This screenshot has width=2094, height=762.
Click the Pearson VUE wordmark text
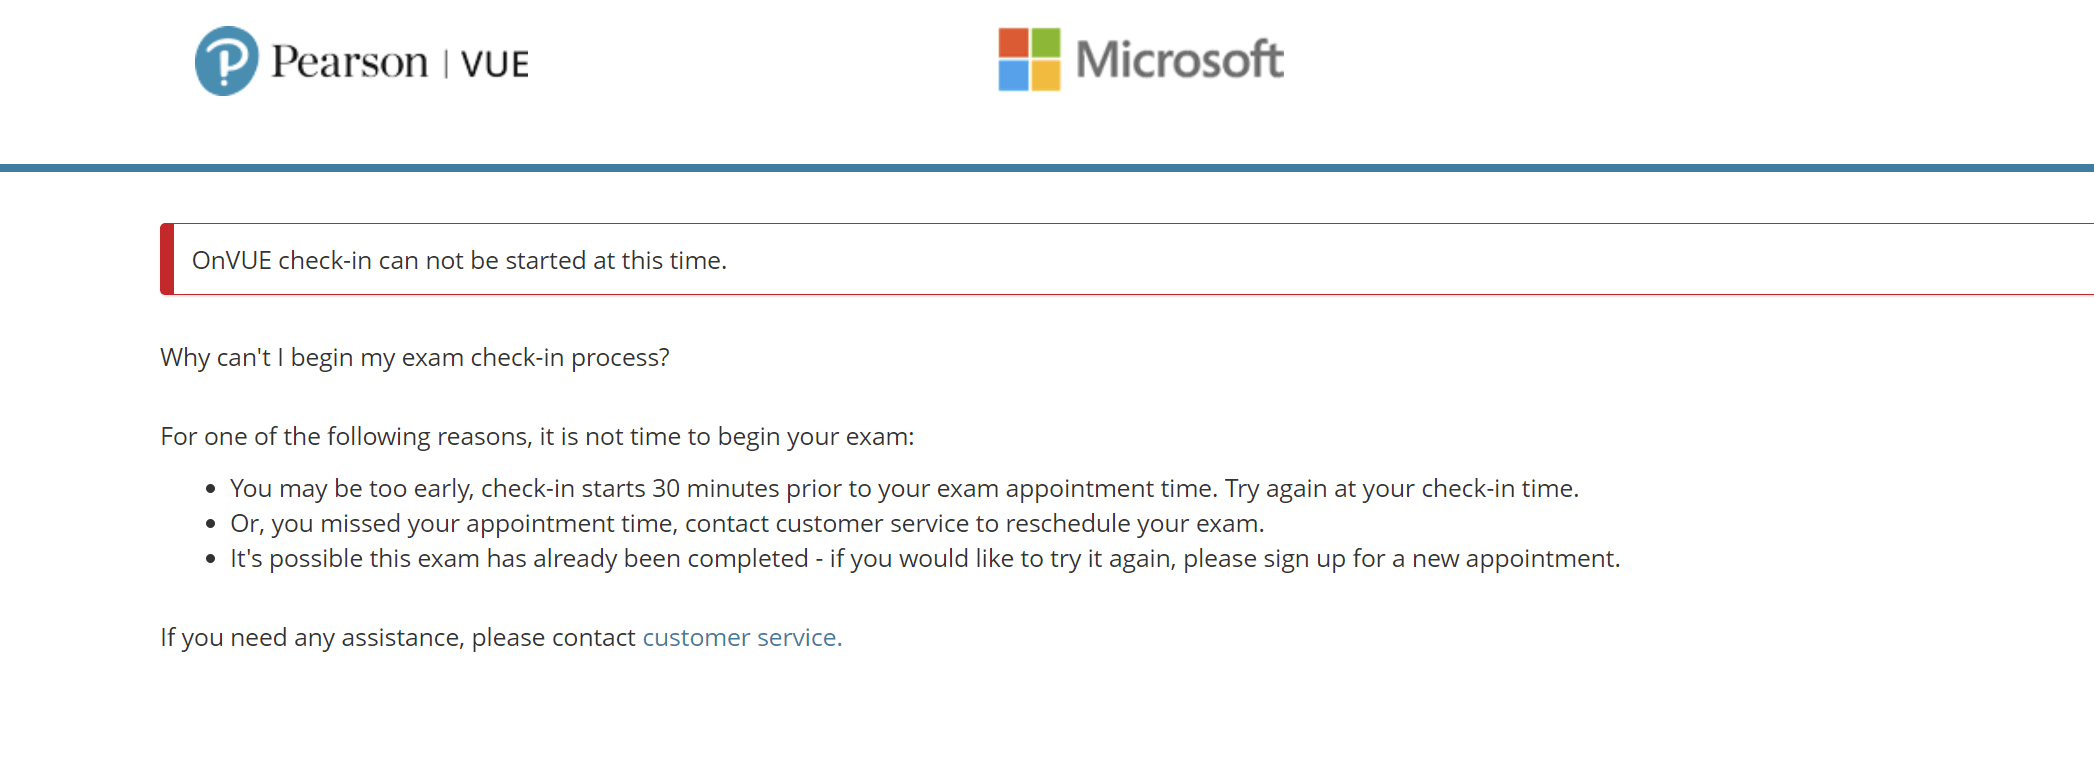click(x=400, y=62)
